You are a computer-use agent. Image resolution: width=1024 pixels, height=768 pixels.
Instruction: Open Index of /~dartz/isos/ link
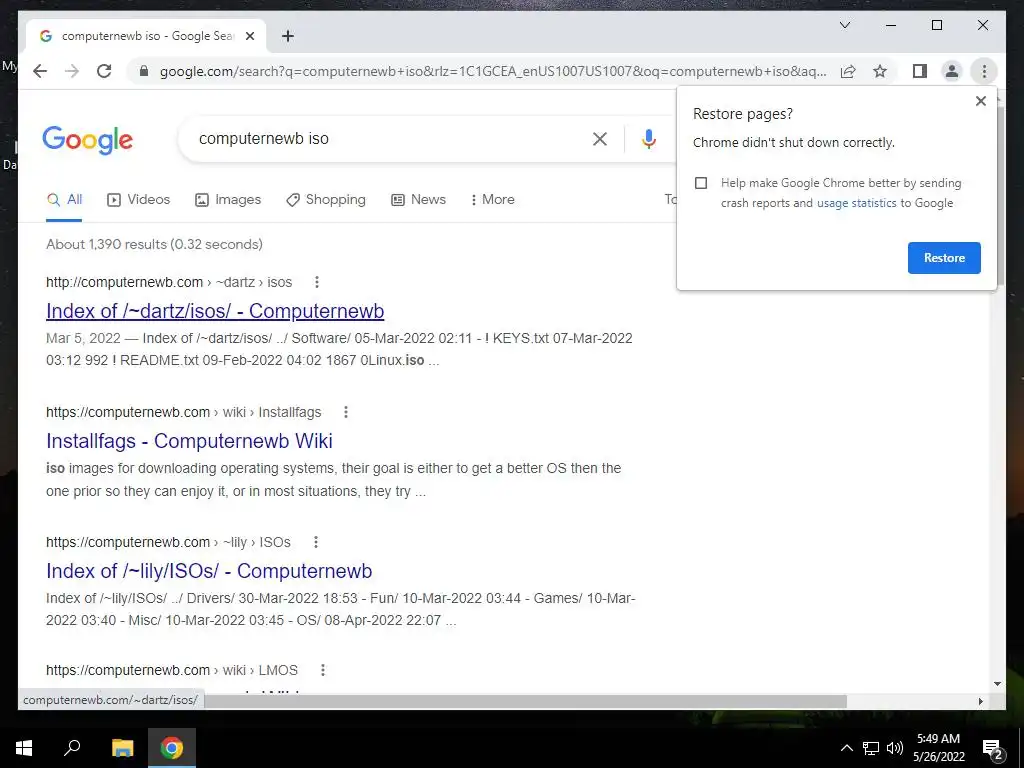(215, 311)
